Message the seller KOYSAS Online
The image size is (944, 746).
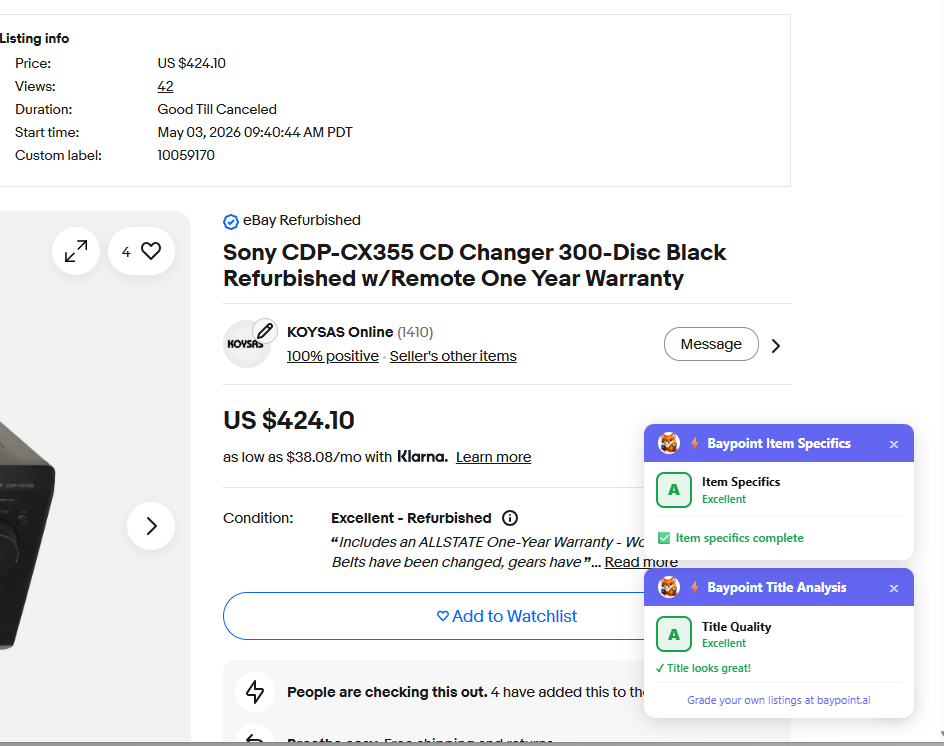click(711, 344)
